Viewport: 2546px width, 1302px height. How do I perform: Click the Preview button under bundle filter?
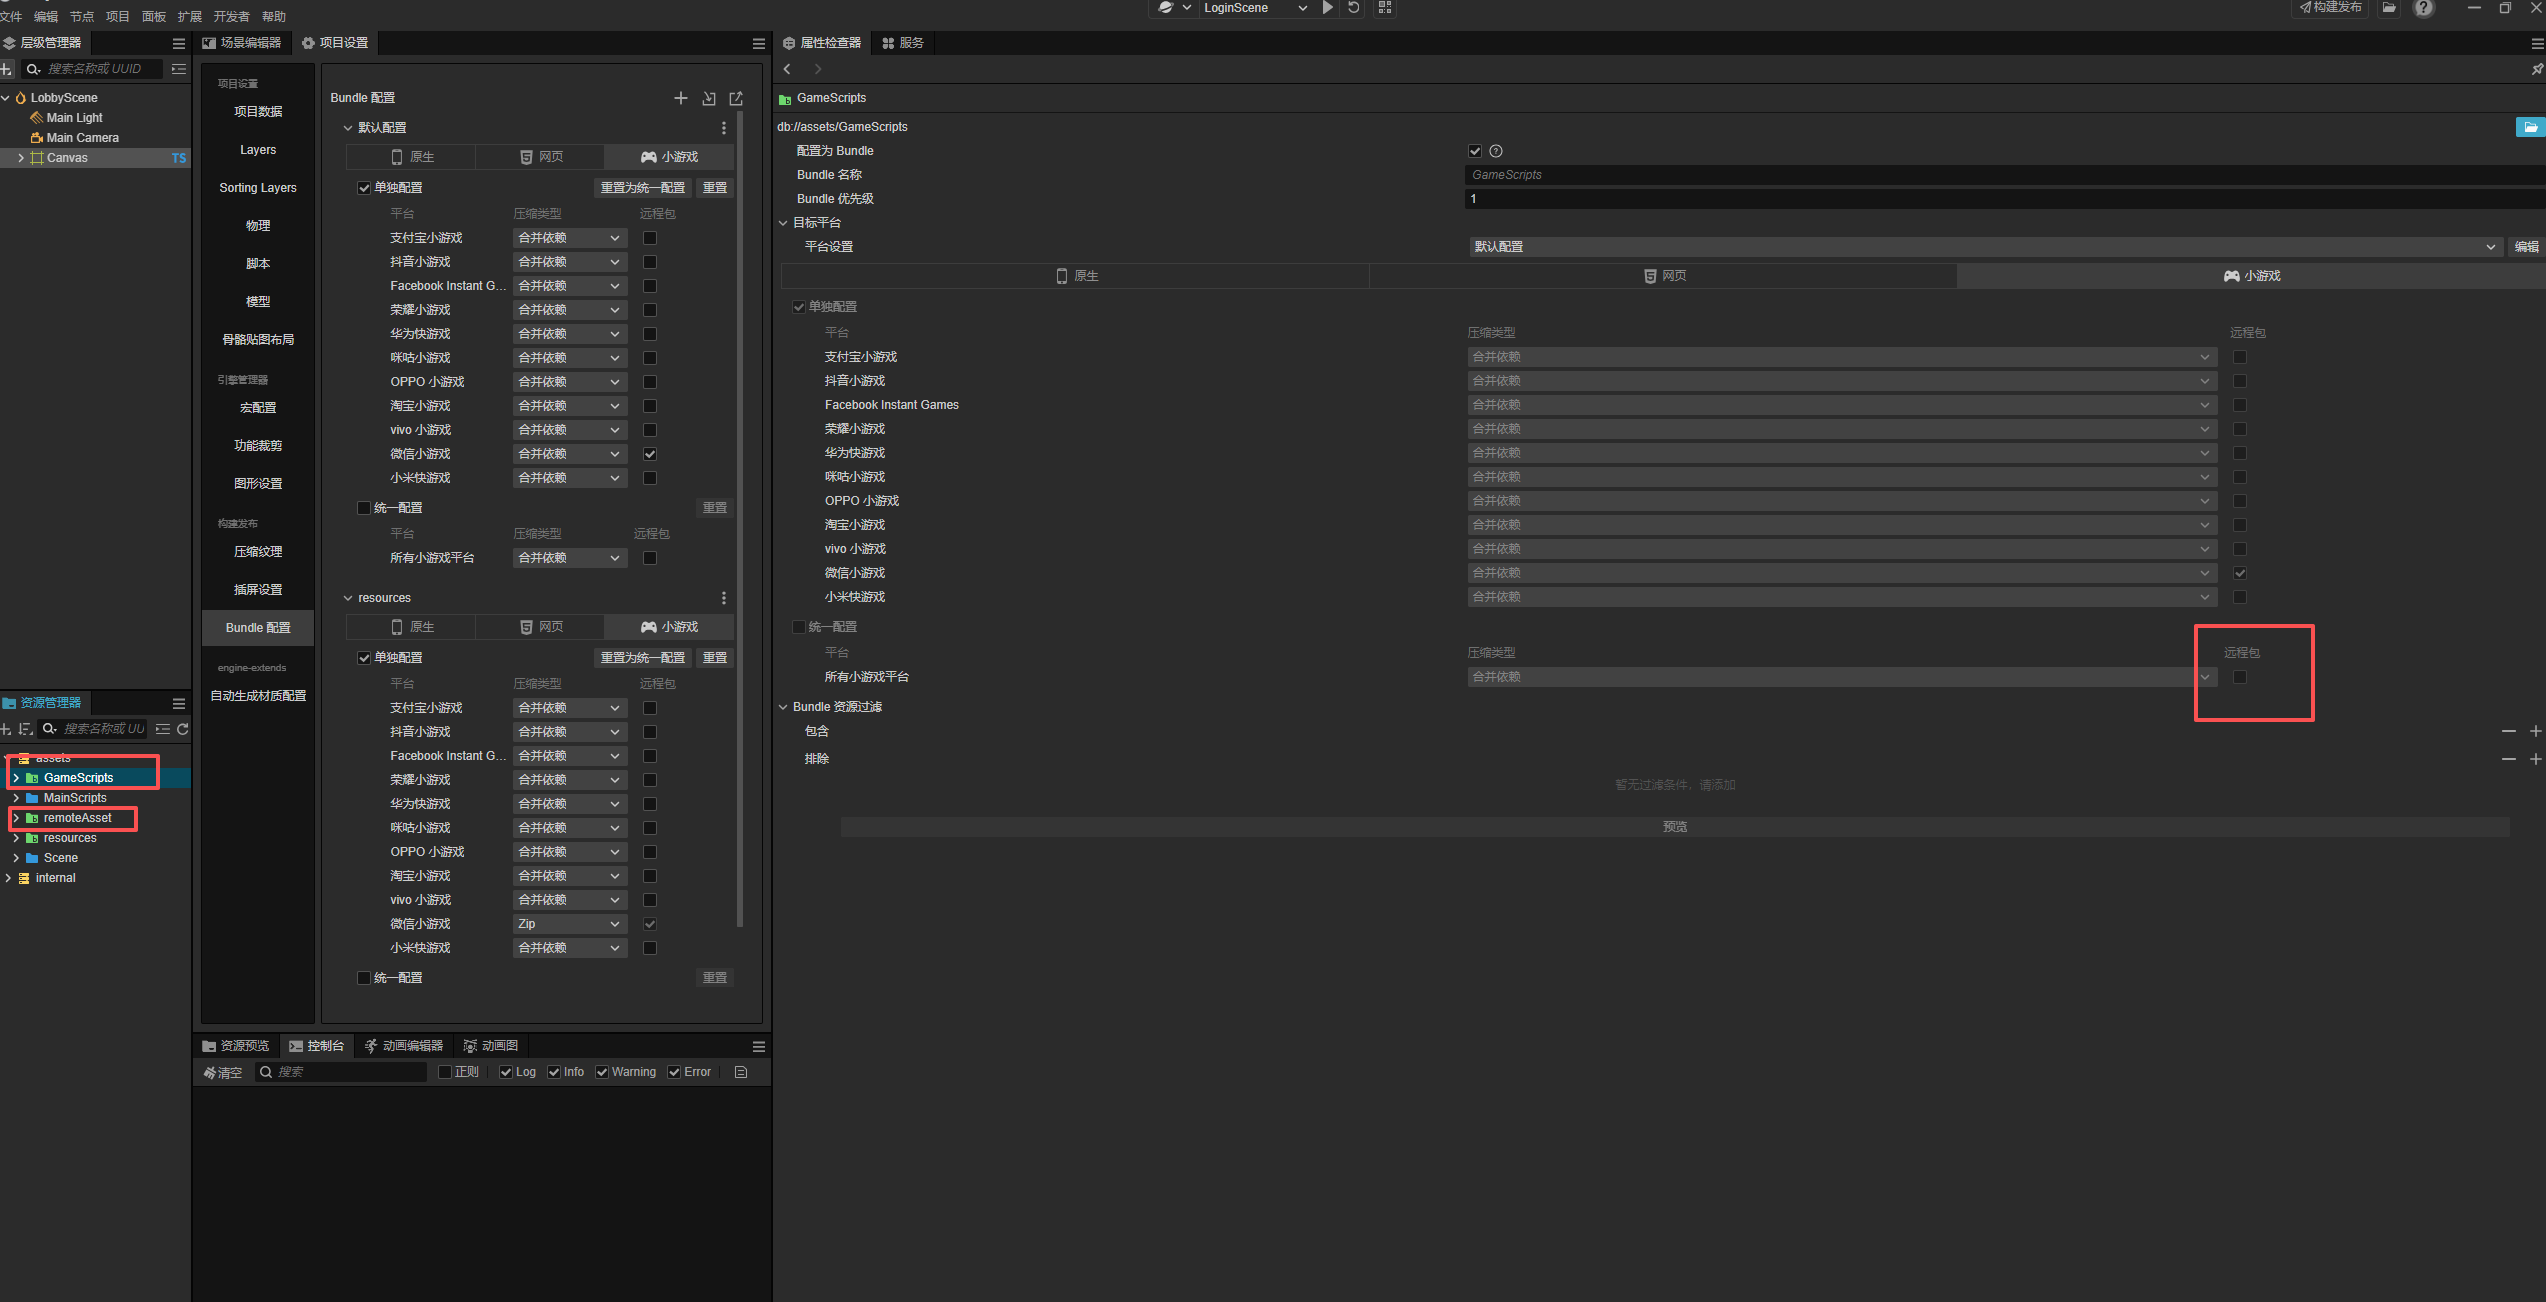point(1675,827)
